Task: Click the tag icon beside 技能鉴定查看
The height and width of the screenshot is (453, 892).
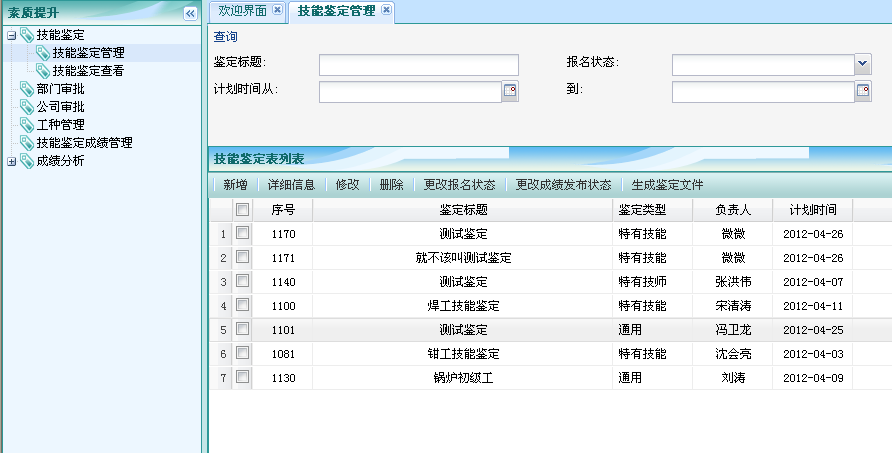Action: 43,71
